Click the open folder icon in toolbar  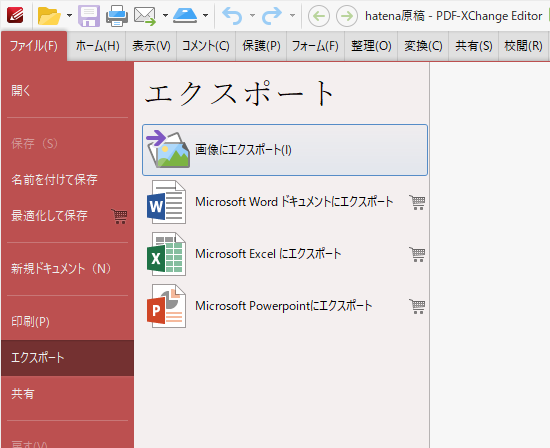49,15
